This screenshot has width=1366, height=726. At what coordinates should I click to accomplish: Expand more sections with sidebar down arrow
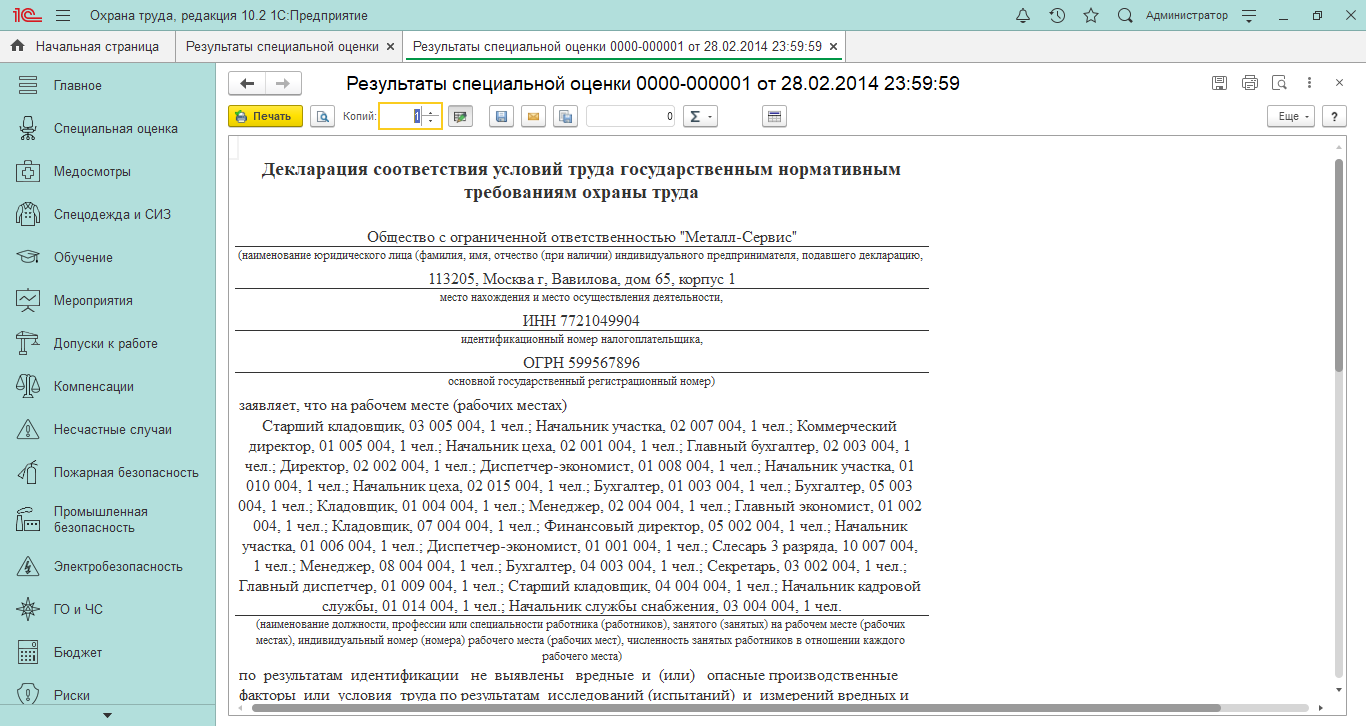pos(107,717)
